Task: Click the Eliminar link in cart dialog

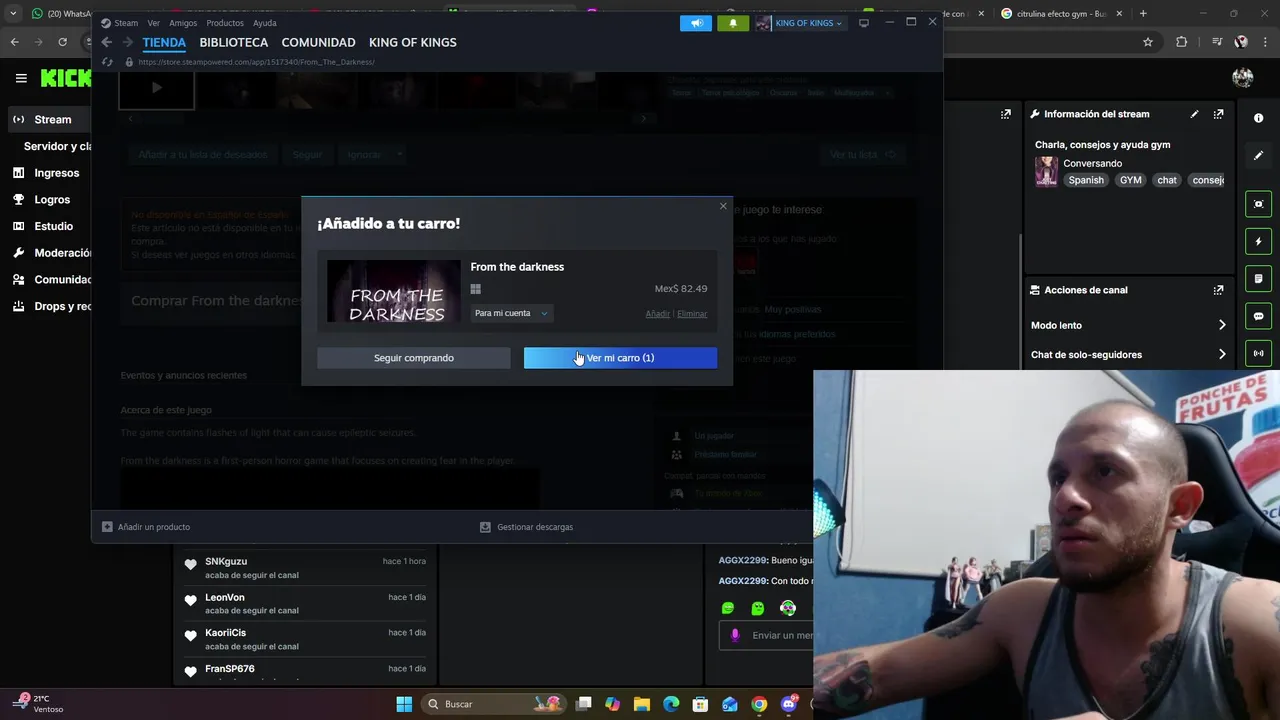Action: point(692,314)
